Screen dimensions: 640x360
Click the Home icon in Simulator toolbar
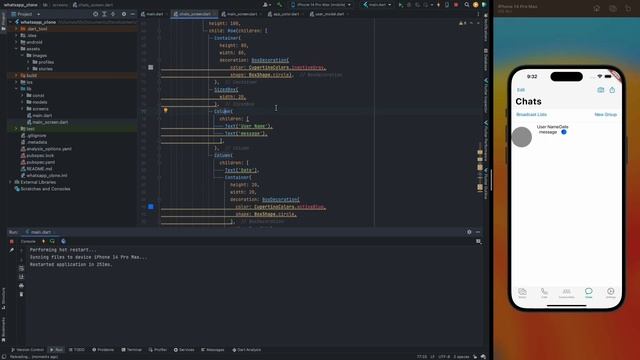pyautogui.click(x=597, y=8)
